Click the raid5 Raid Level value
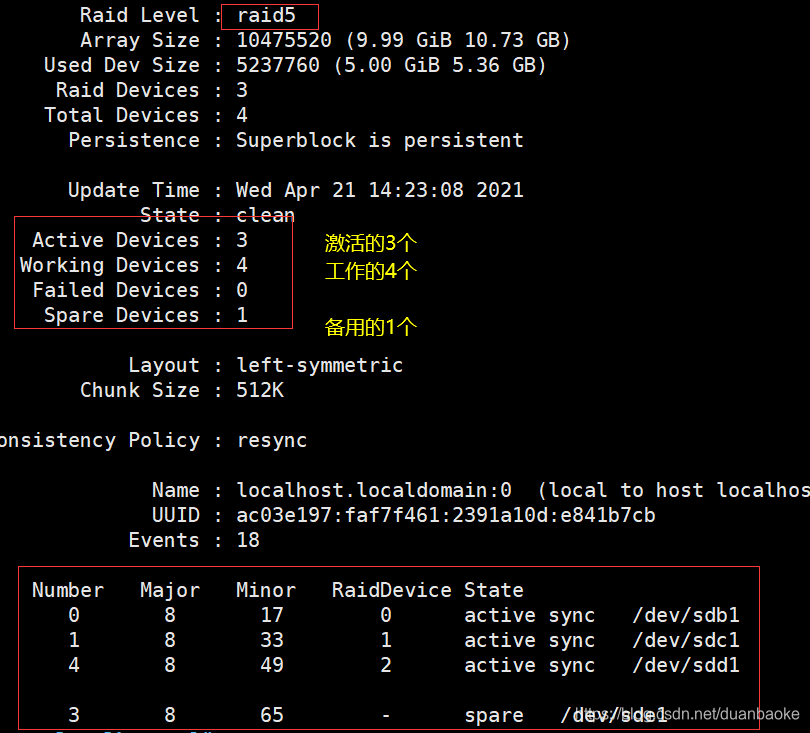Image resolution: width=810 pixels, height=733 pixels. (x=266, y=15)
